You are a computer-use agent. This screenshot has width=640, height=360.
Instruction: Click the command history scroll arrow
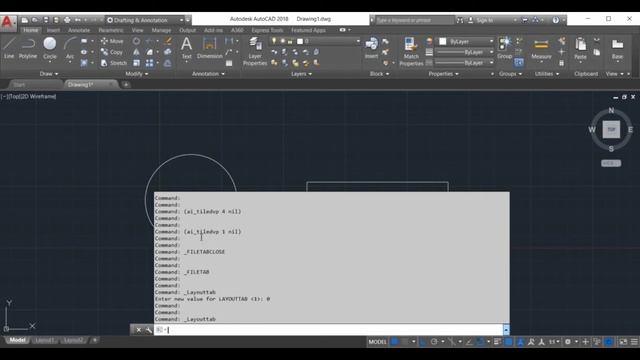506,330
